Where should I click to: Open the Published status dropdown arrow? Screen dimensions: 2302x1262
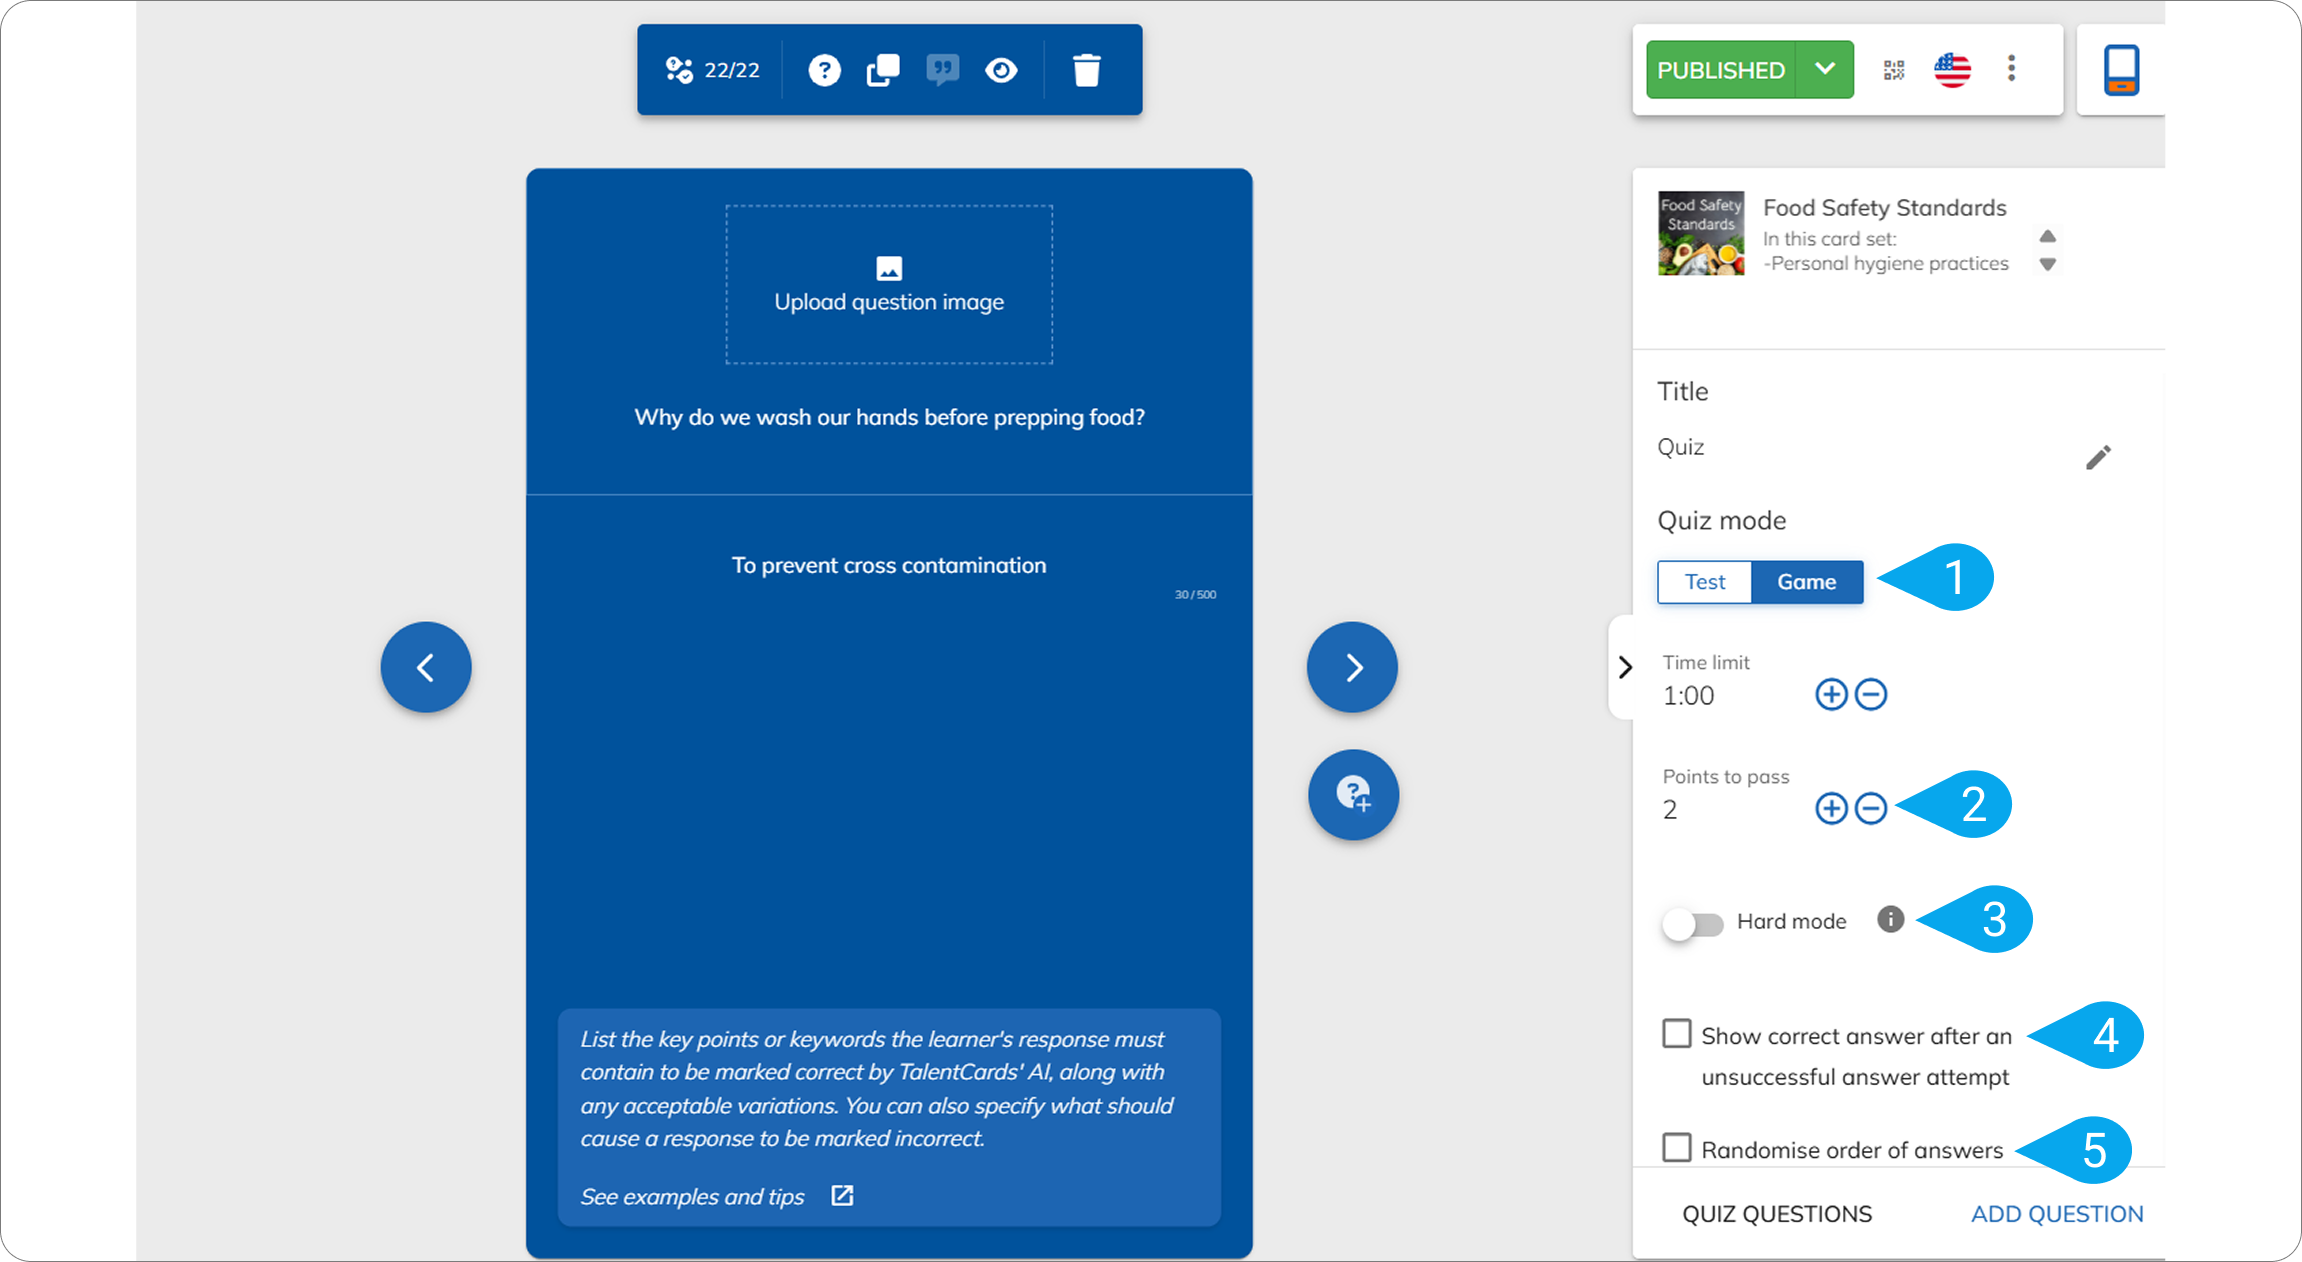(1825, 69)
